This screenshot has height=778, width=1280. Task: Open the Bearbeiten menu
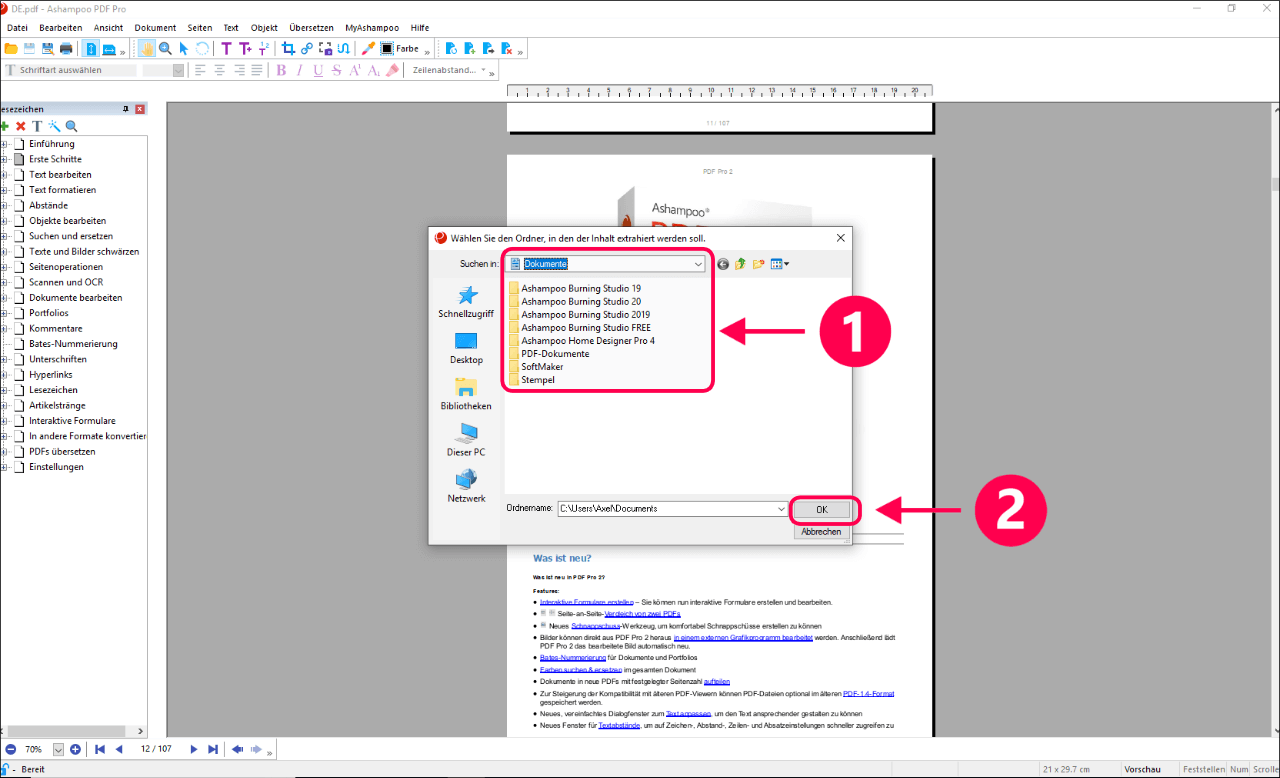(61, 28)
